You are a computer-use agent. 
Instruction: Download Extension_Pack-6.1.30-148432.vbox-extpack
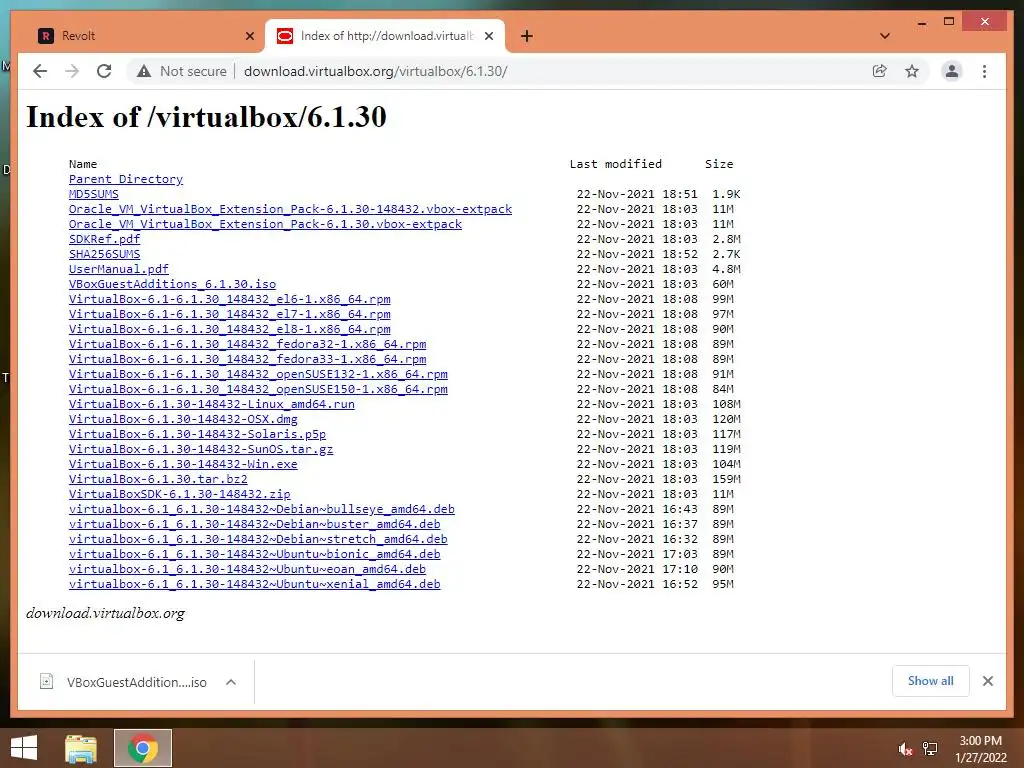pos(291,209)
